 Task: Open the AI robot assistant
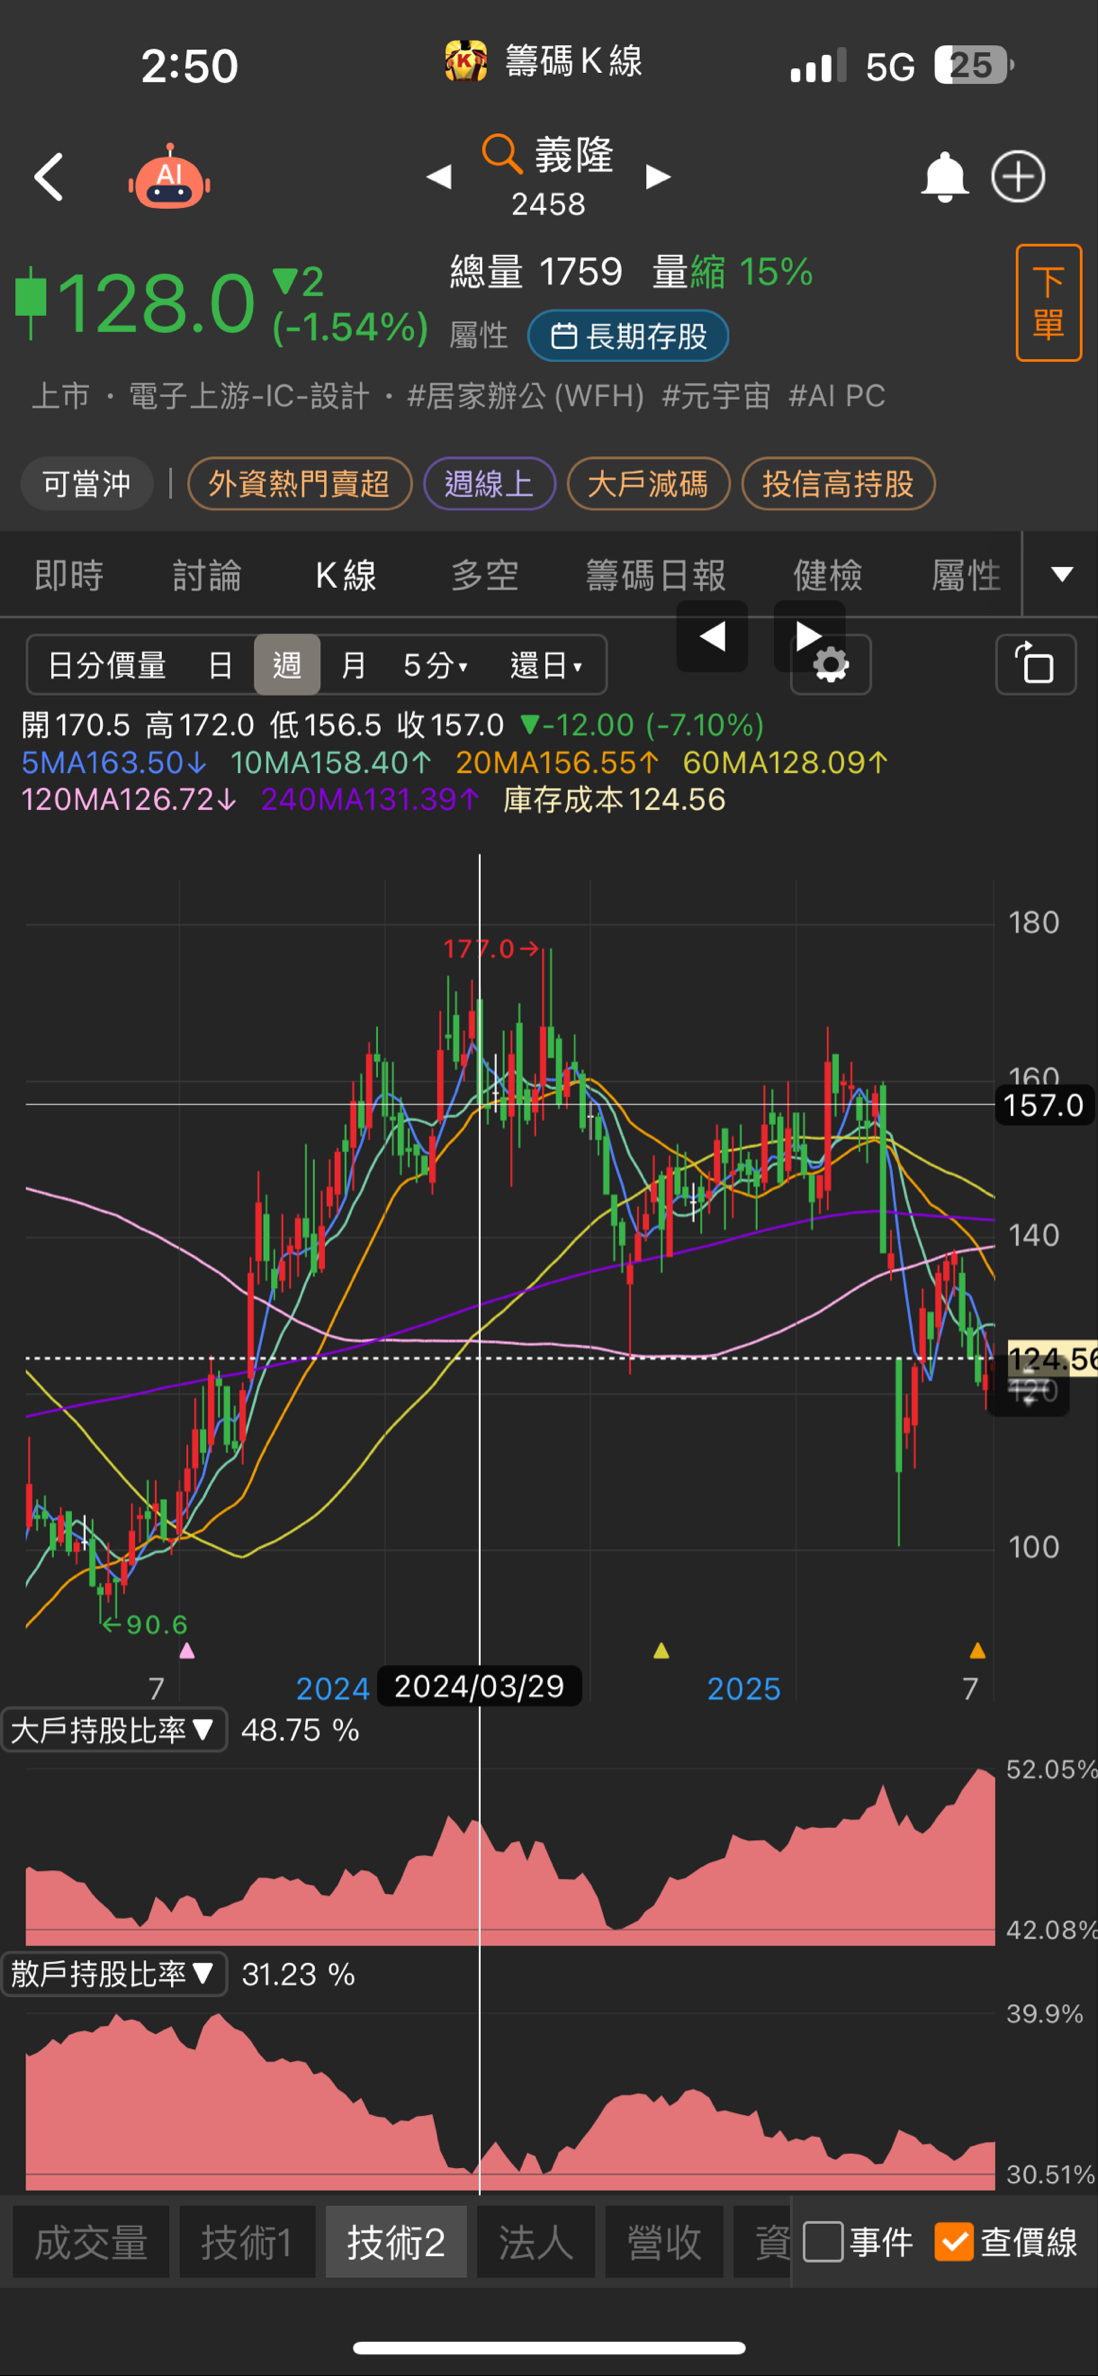point(169,177)
